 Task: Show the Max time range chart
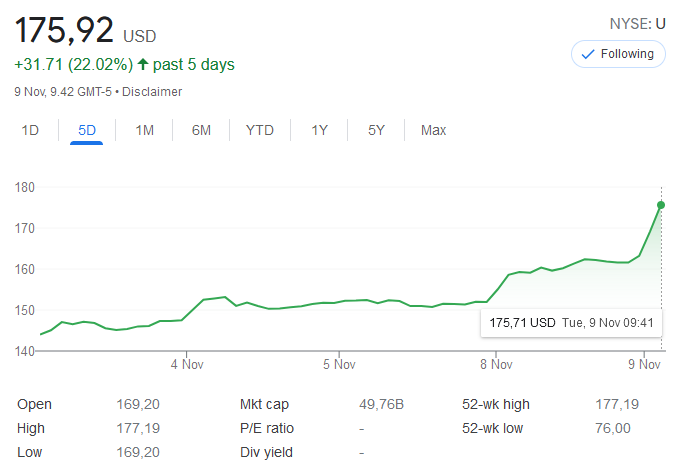click(434, 130)
